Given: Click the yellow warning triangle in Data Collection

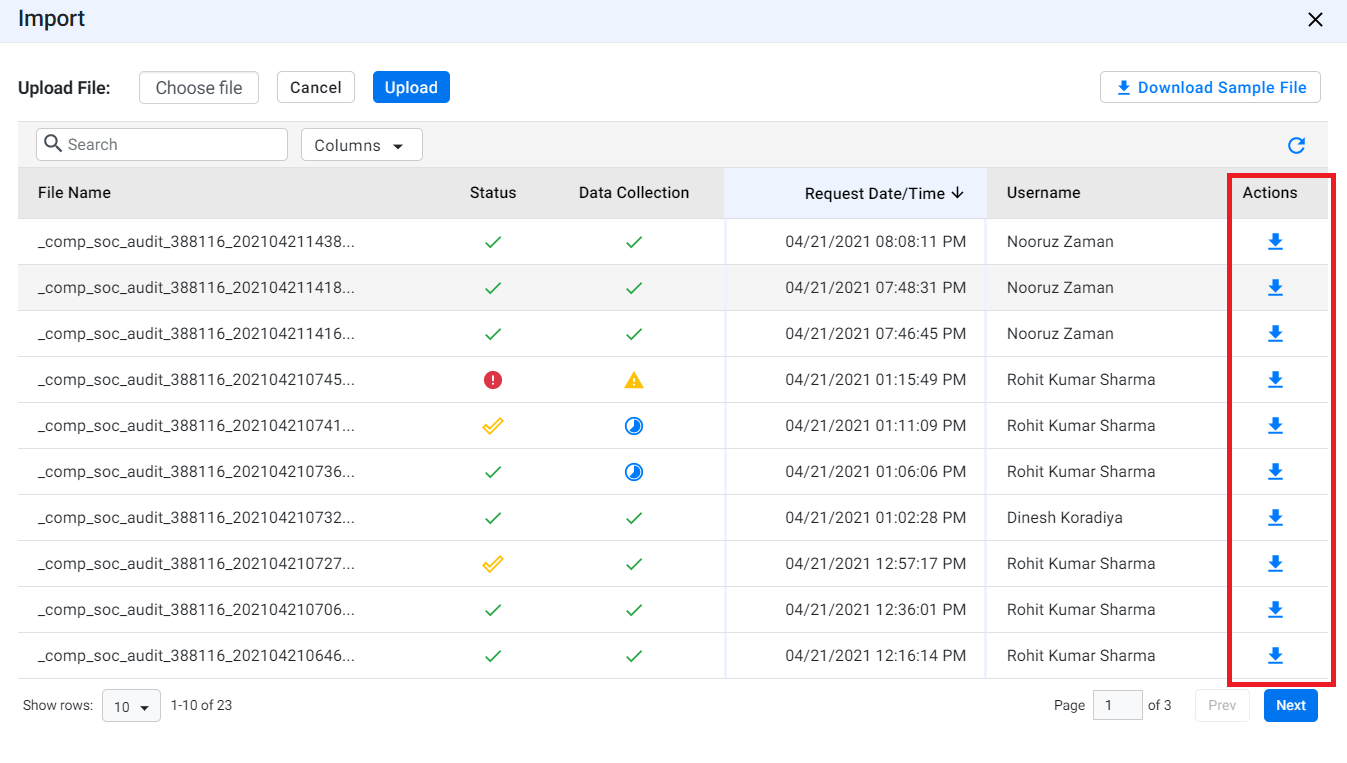Looking at the screenshot, I should 634,380.
